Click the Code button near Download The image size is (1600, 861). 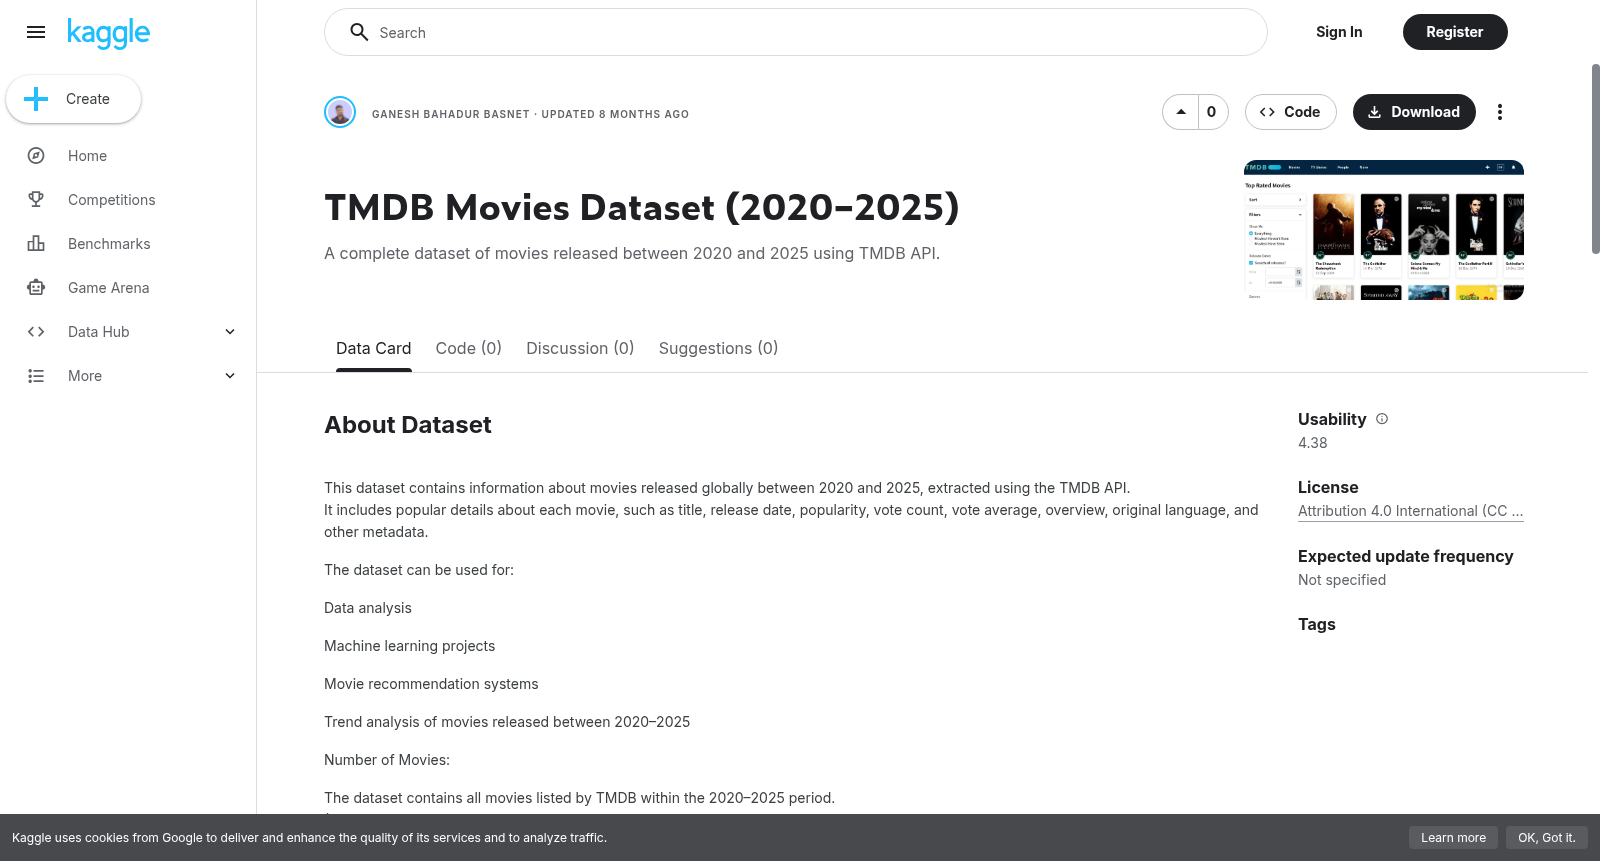pos(1290,112)
